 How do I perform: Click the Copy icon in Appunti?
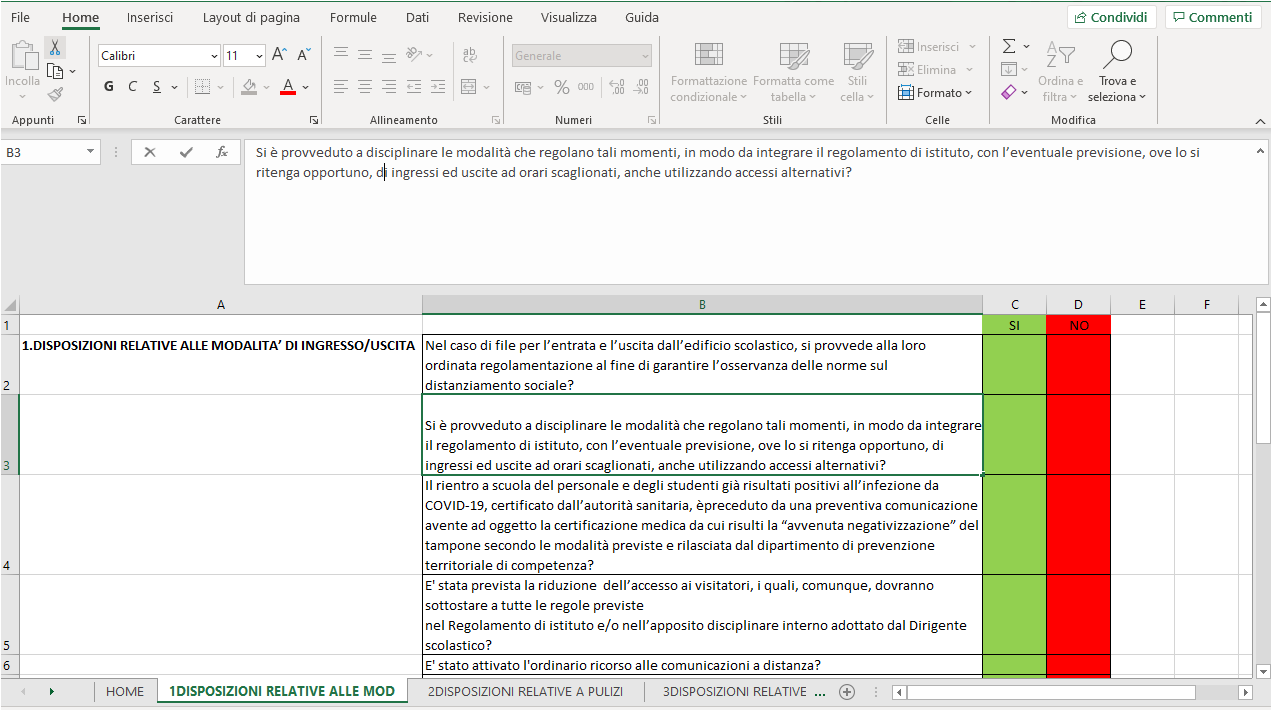click(55, 71)
